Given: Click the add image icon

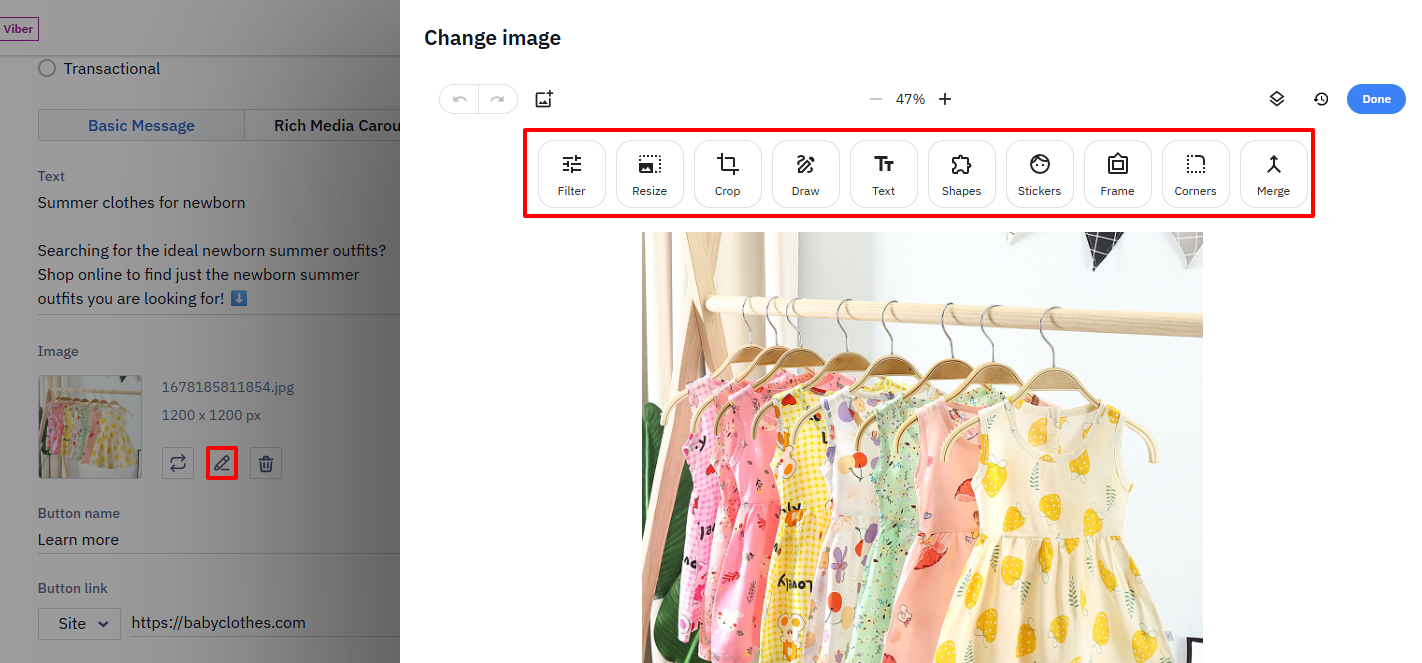Looking at the screenshot, I should click(544, 99).
